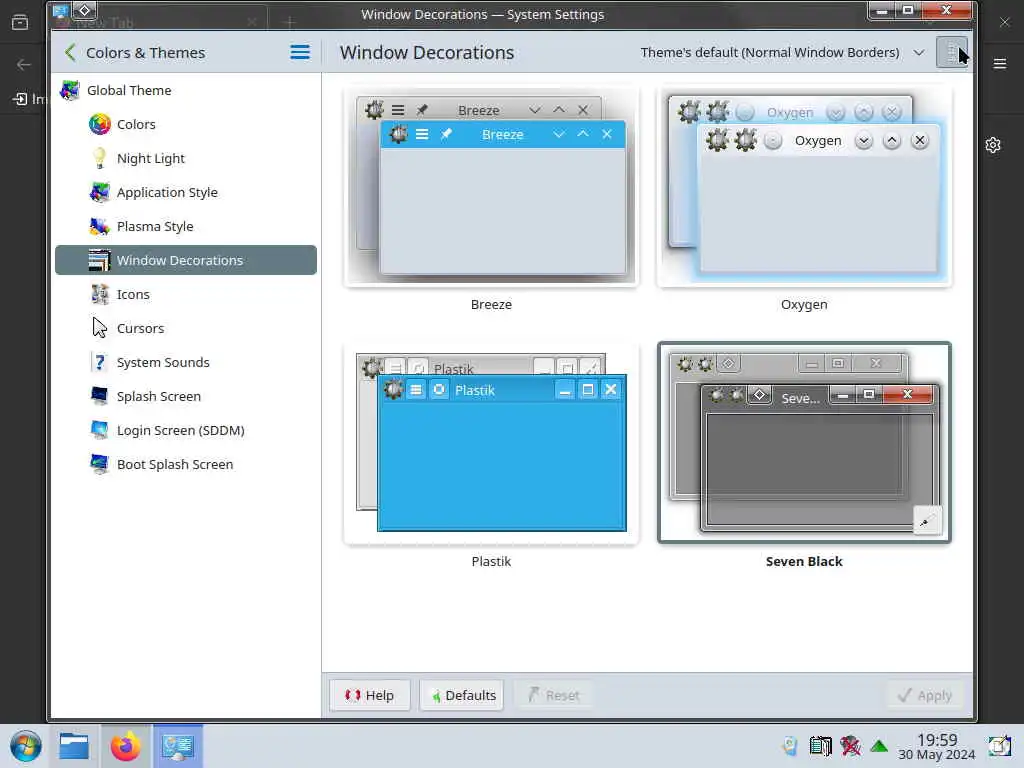Screen dimensions: 1024x768
Task: Click the Boot Splash Screen icon
Action: (x=99, y=464)
